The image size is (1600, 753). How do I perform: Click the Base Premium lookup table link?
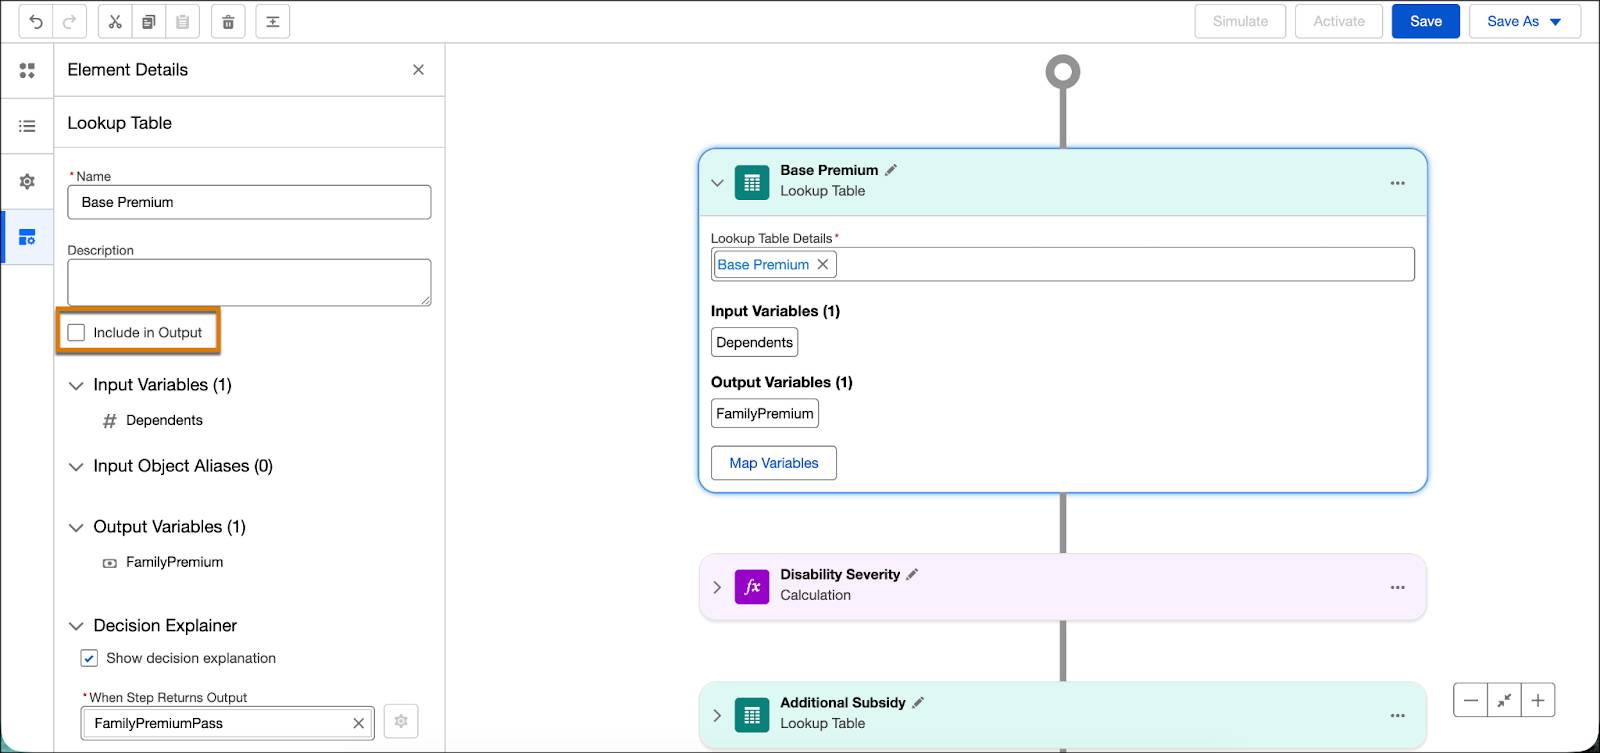coord(763,264)
